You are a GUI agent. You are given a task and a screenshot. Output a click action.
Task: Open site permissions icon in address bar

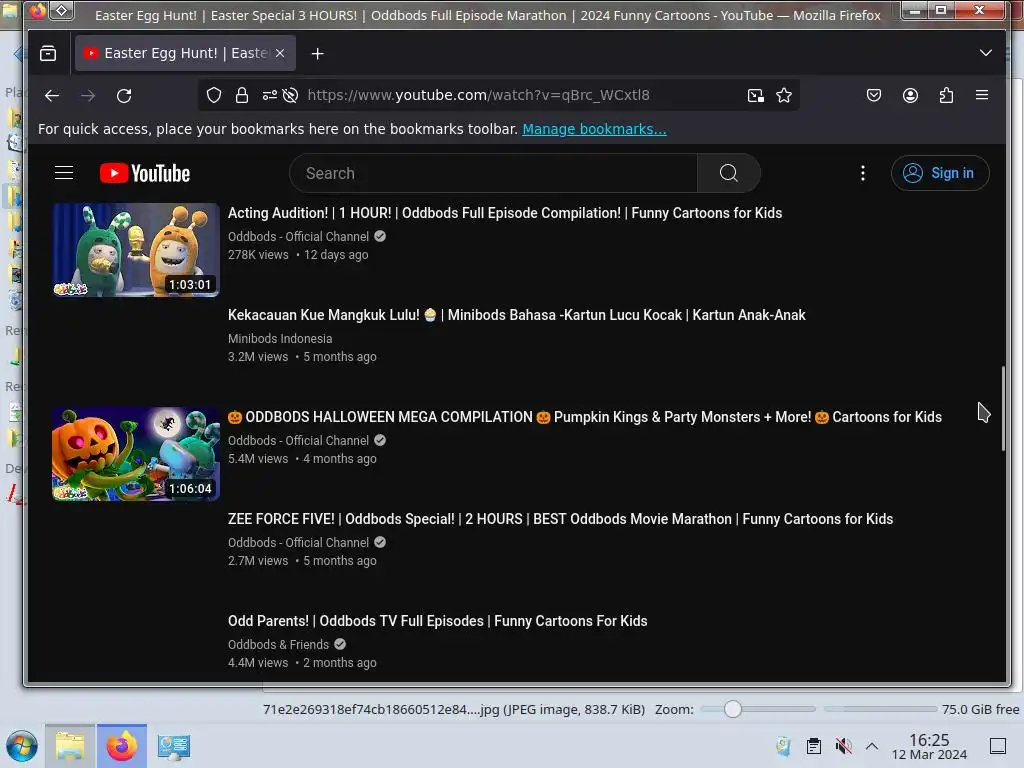point(270,95)
